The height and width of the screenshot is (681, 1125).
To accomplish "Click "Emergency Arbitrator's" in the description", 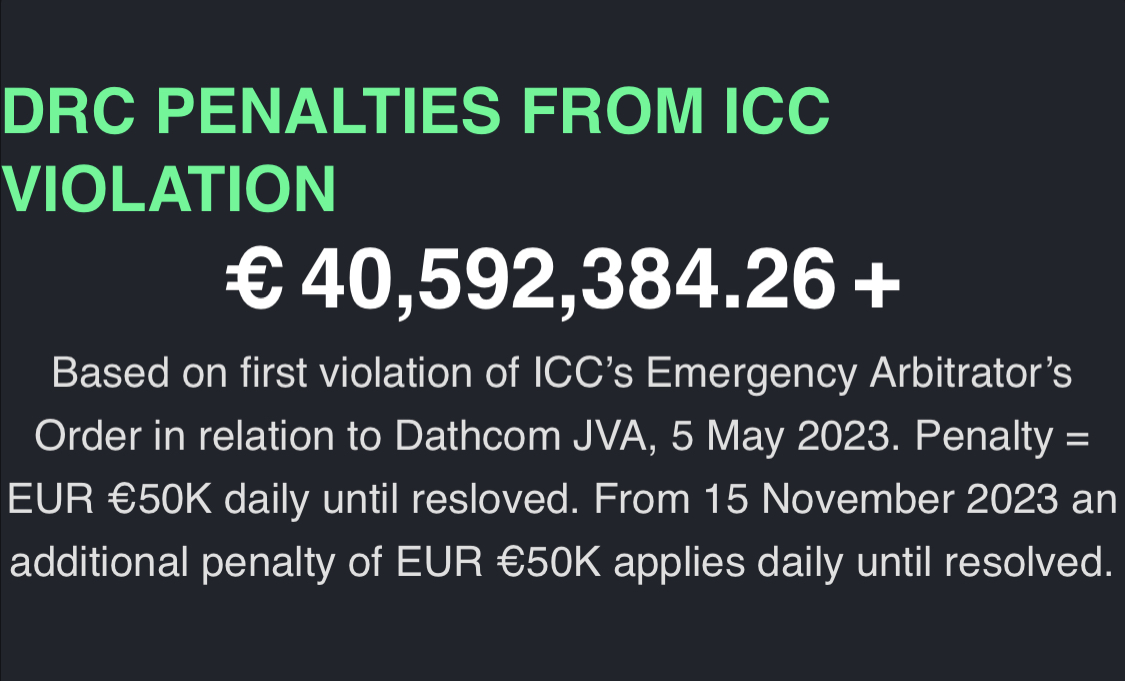I will pyautogui.click(x=859, y=375).
